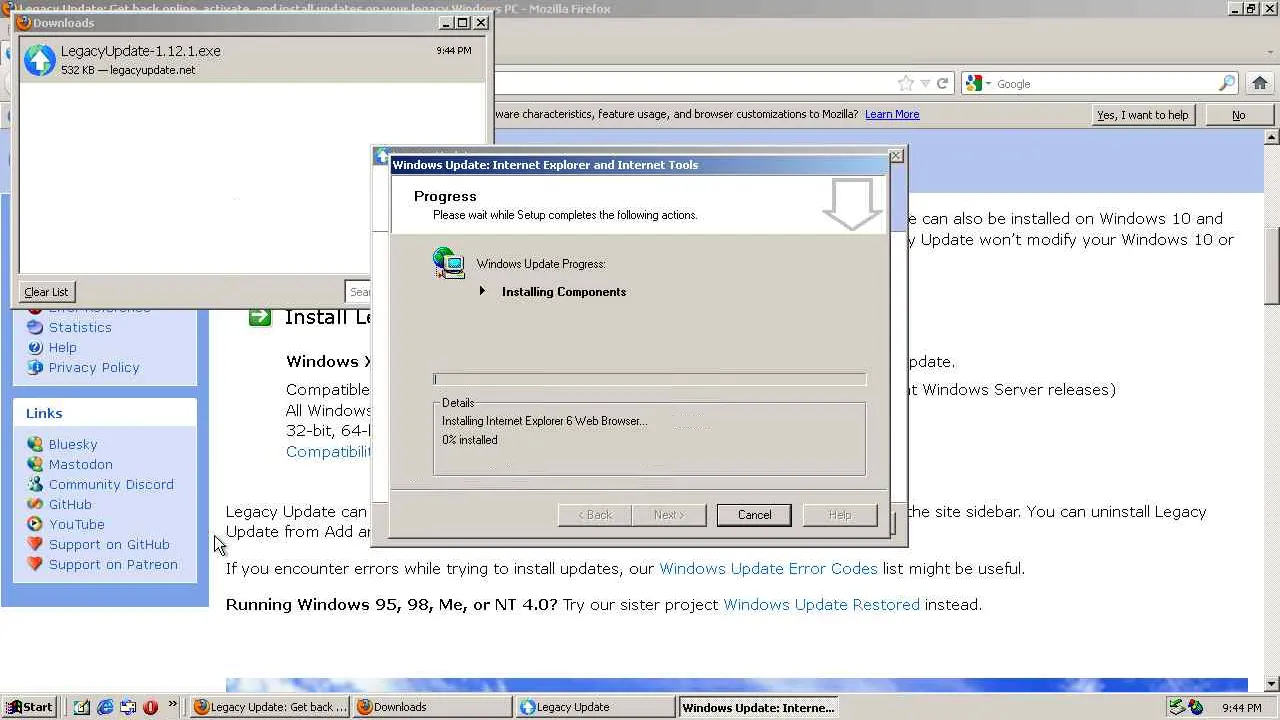Click the 'Installing Components' status text

click(x=564, y=292)
